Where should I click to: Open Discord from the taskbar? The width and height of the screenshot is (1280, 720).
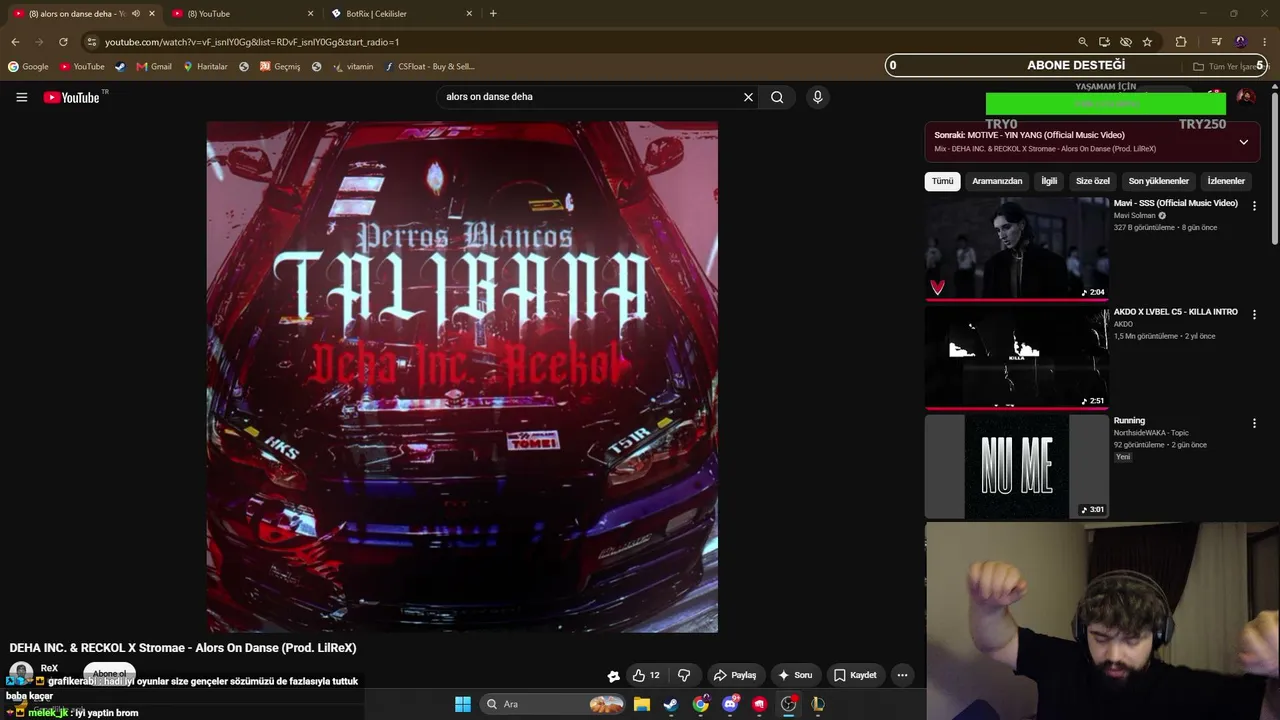[730, 704]
